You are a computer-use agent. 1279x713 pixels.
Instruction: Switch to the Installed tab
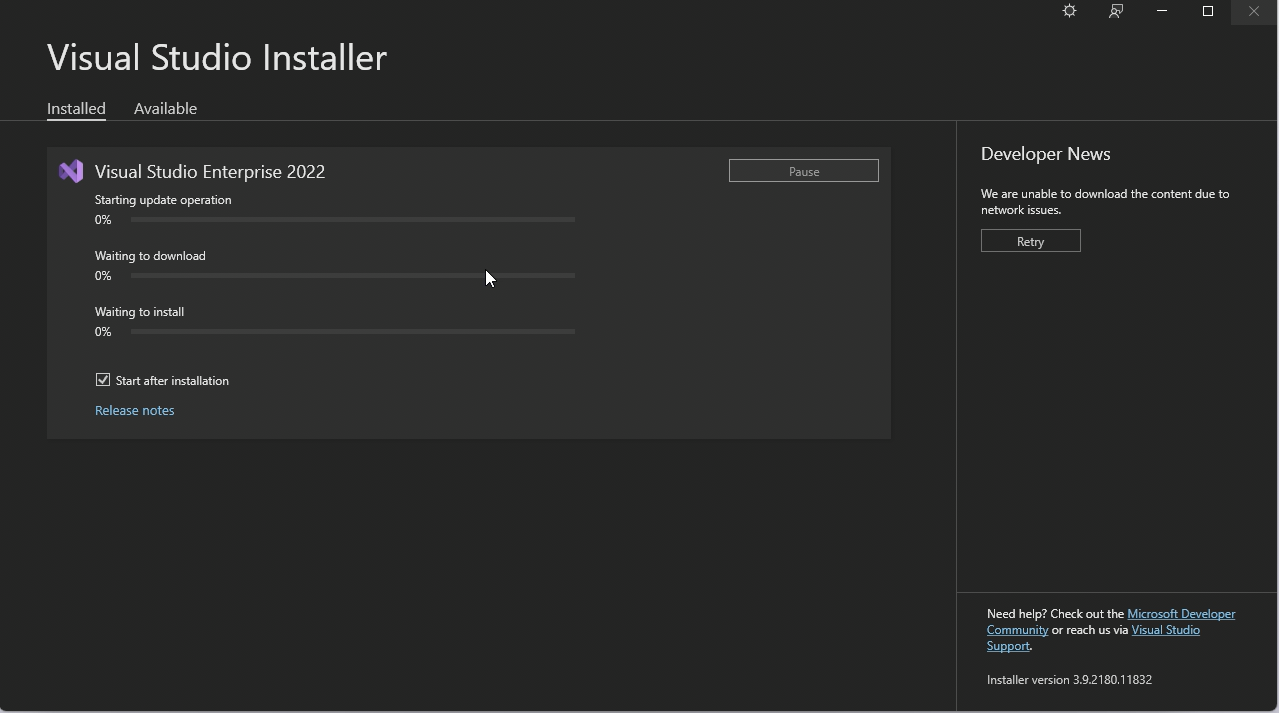[x=76, y=108]
